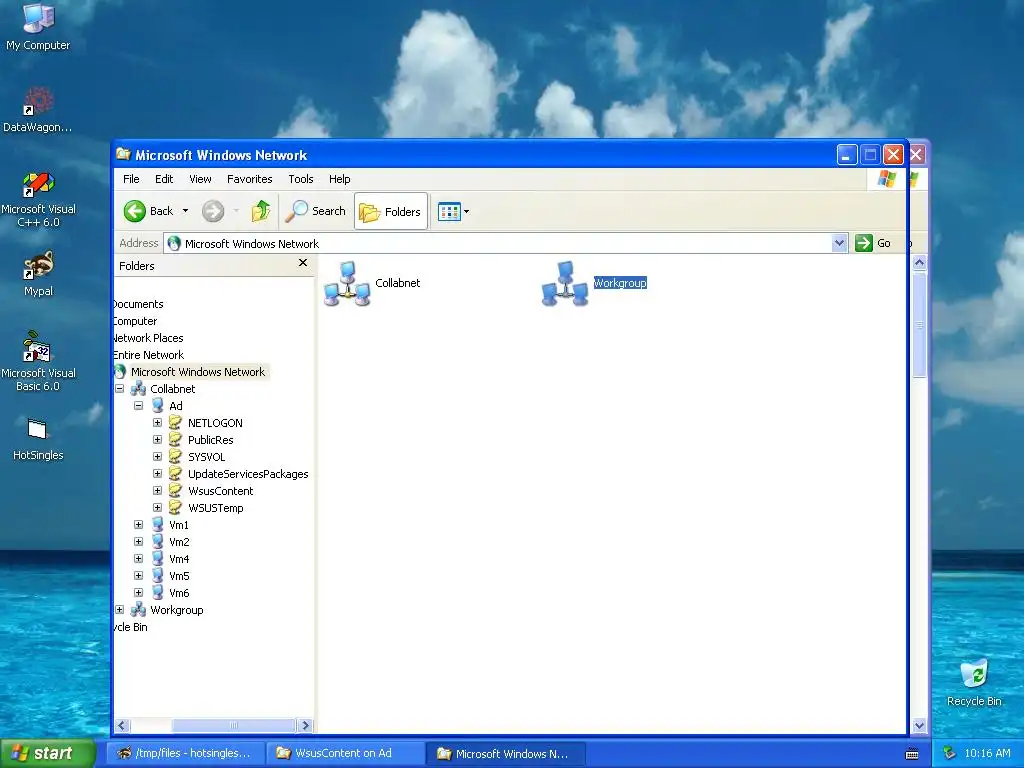Image resolution: width=1024 pixels, height=768 pixels.
Task: Open the DataWagon desktop shortcut
Action: point(38,110)
